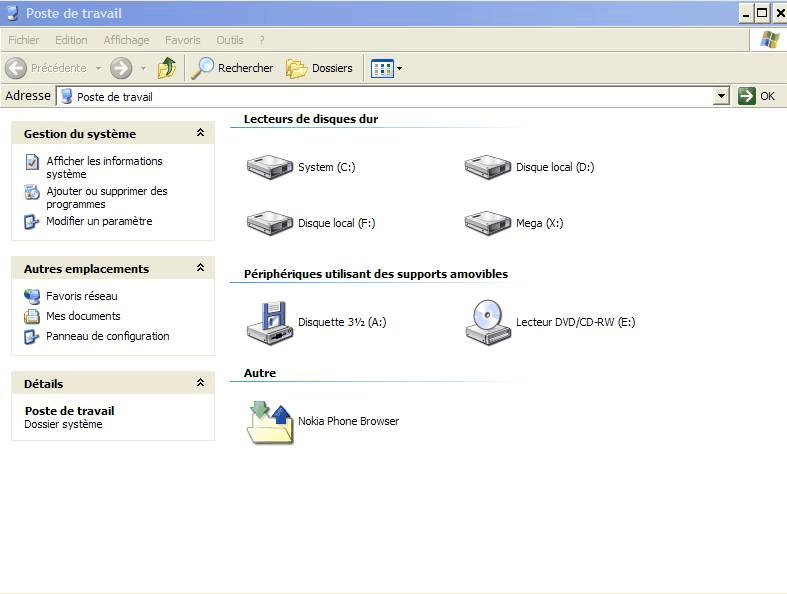Click the Panneau de configuration icon
This screenshot has height=594, width=787.
[x=32, y=336]
